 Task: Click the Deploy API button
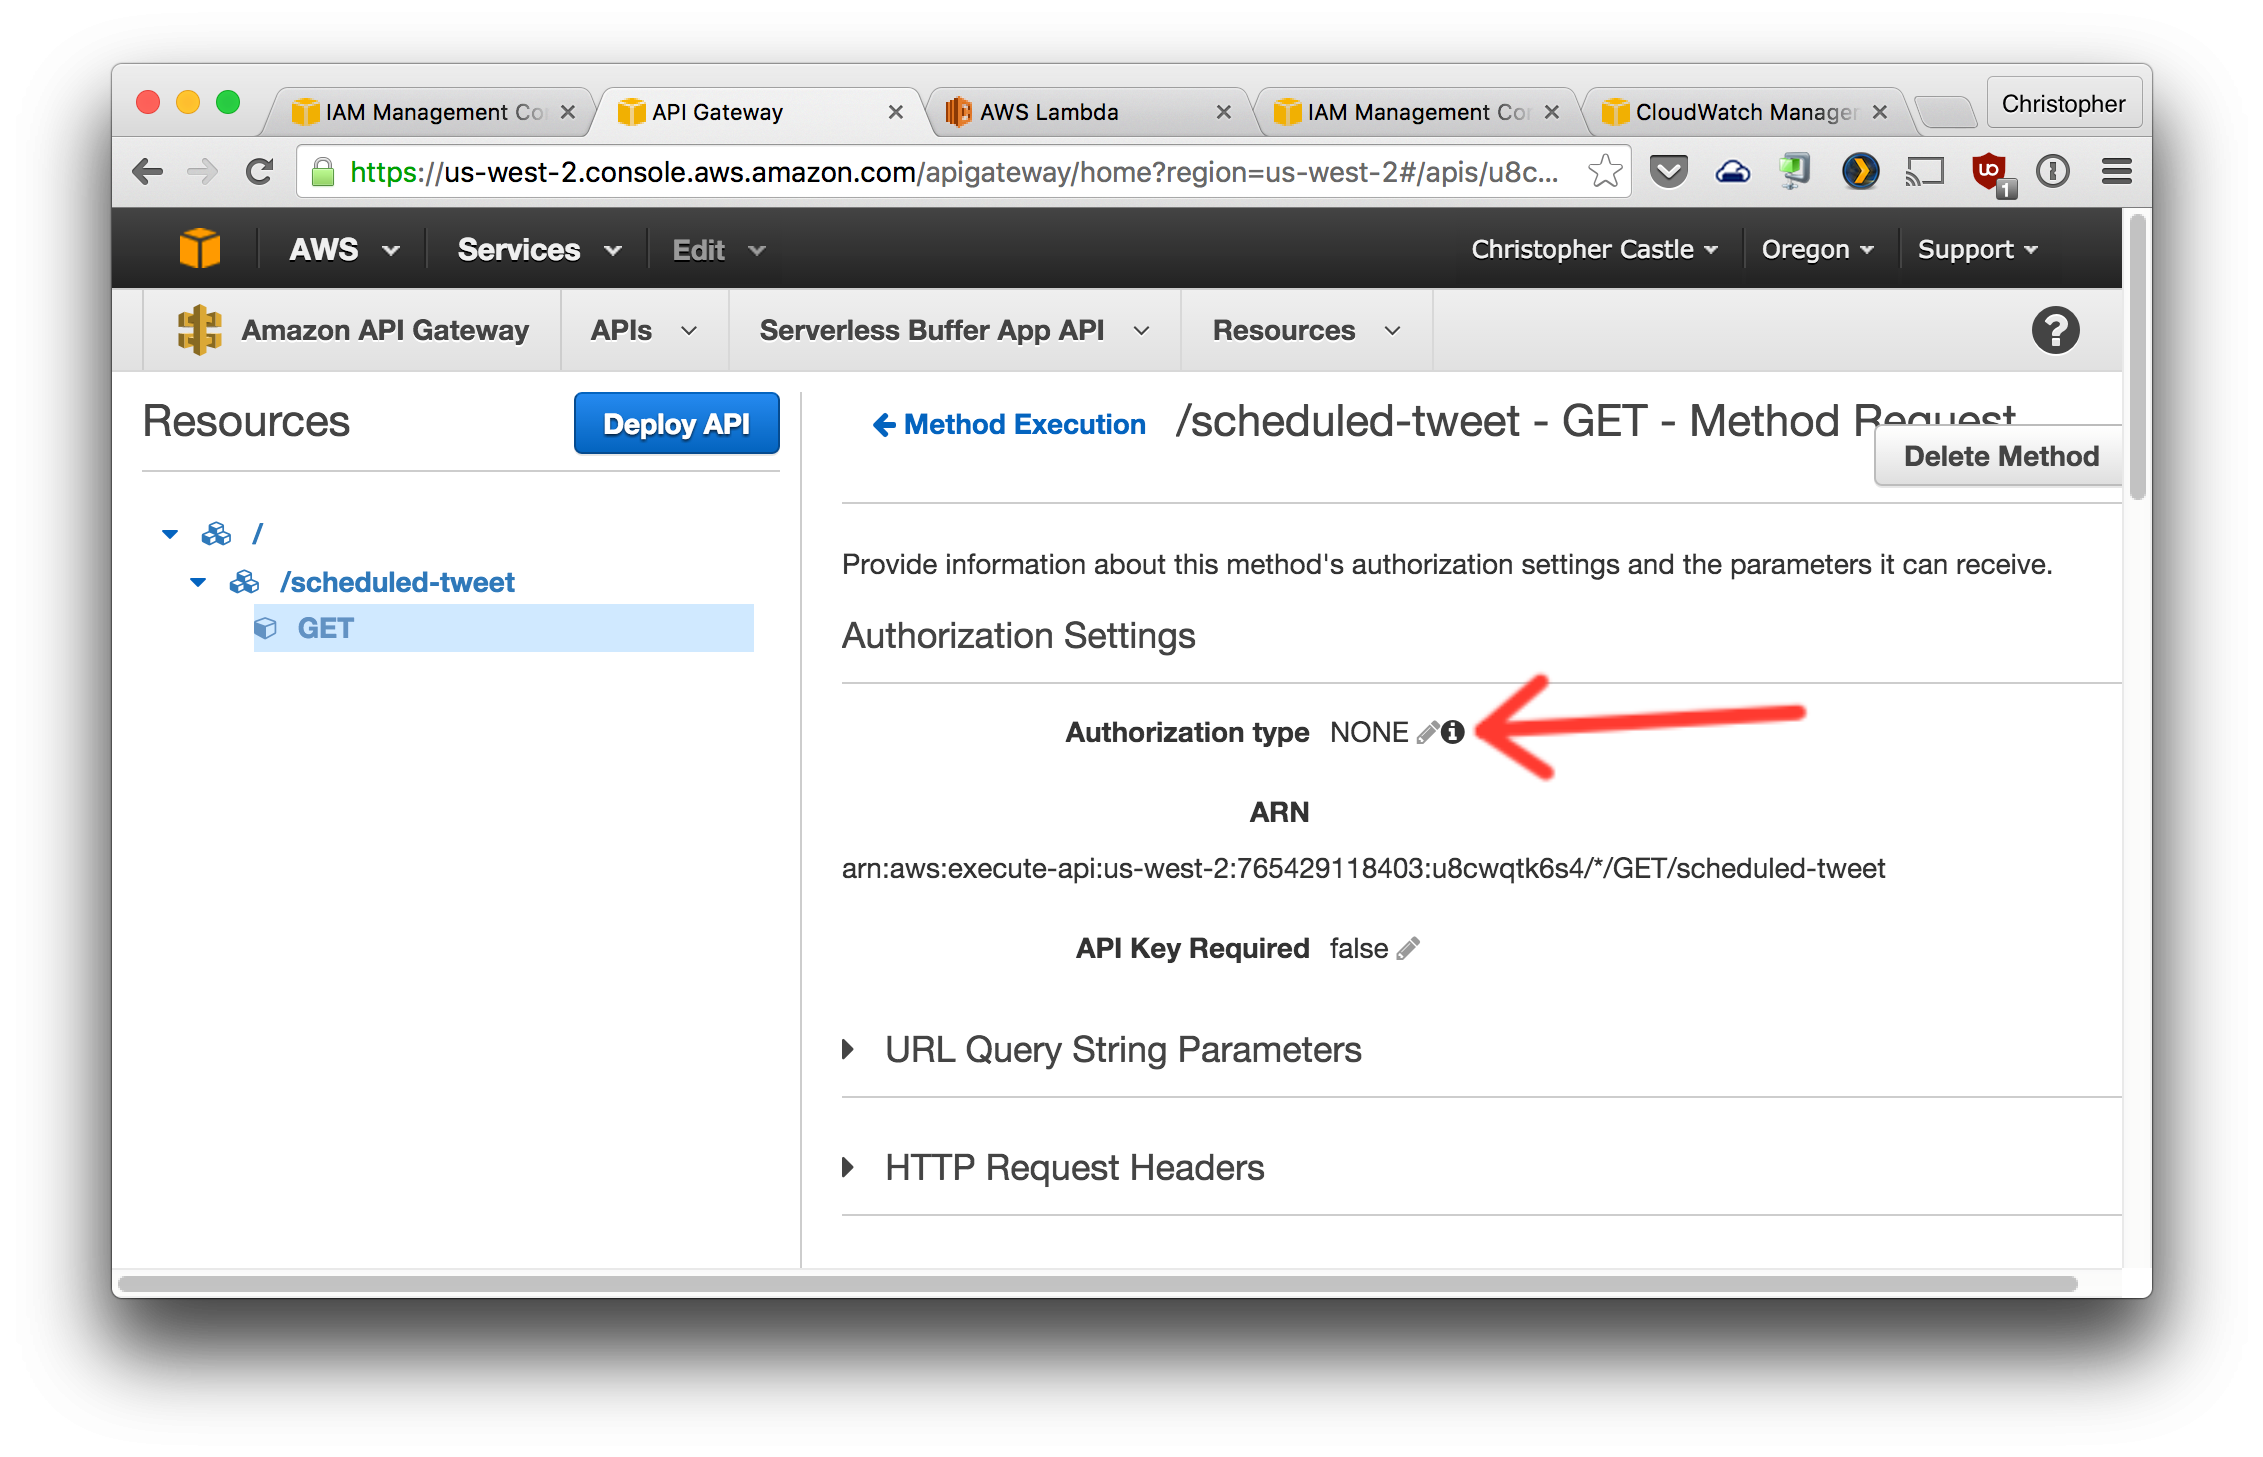[x=676, y=423]
